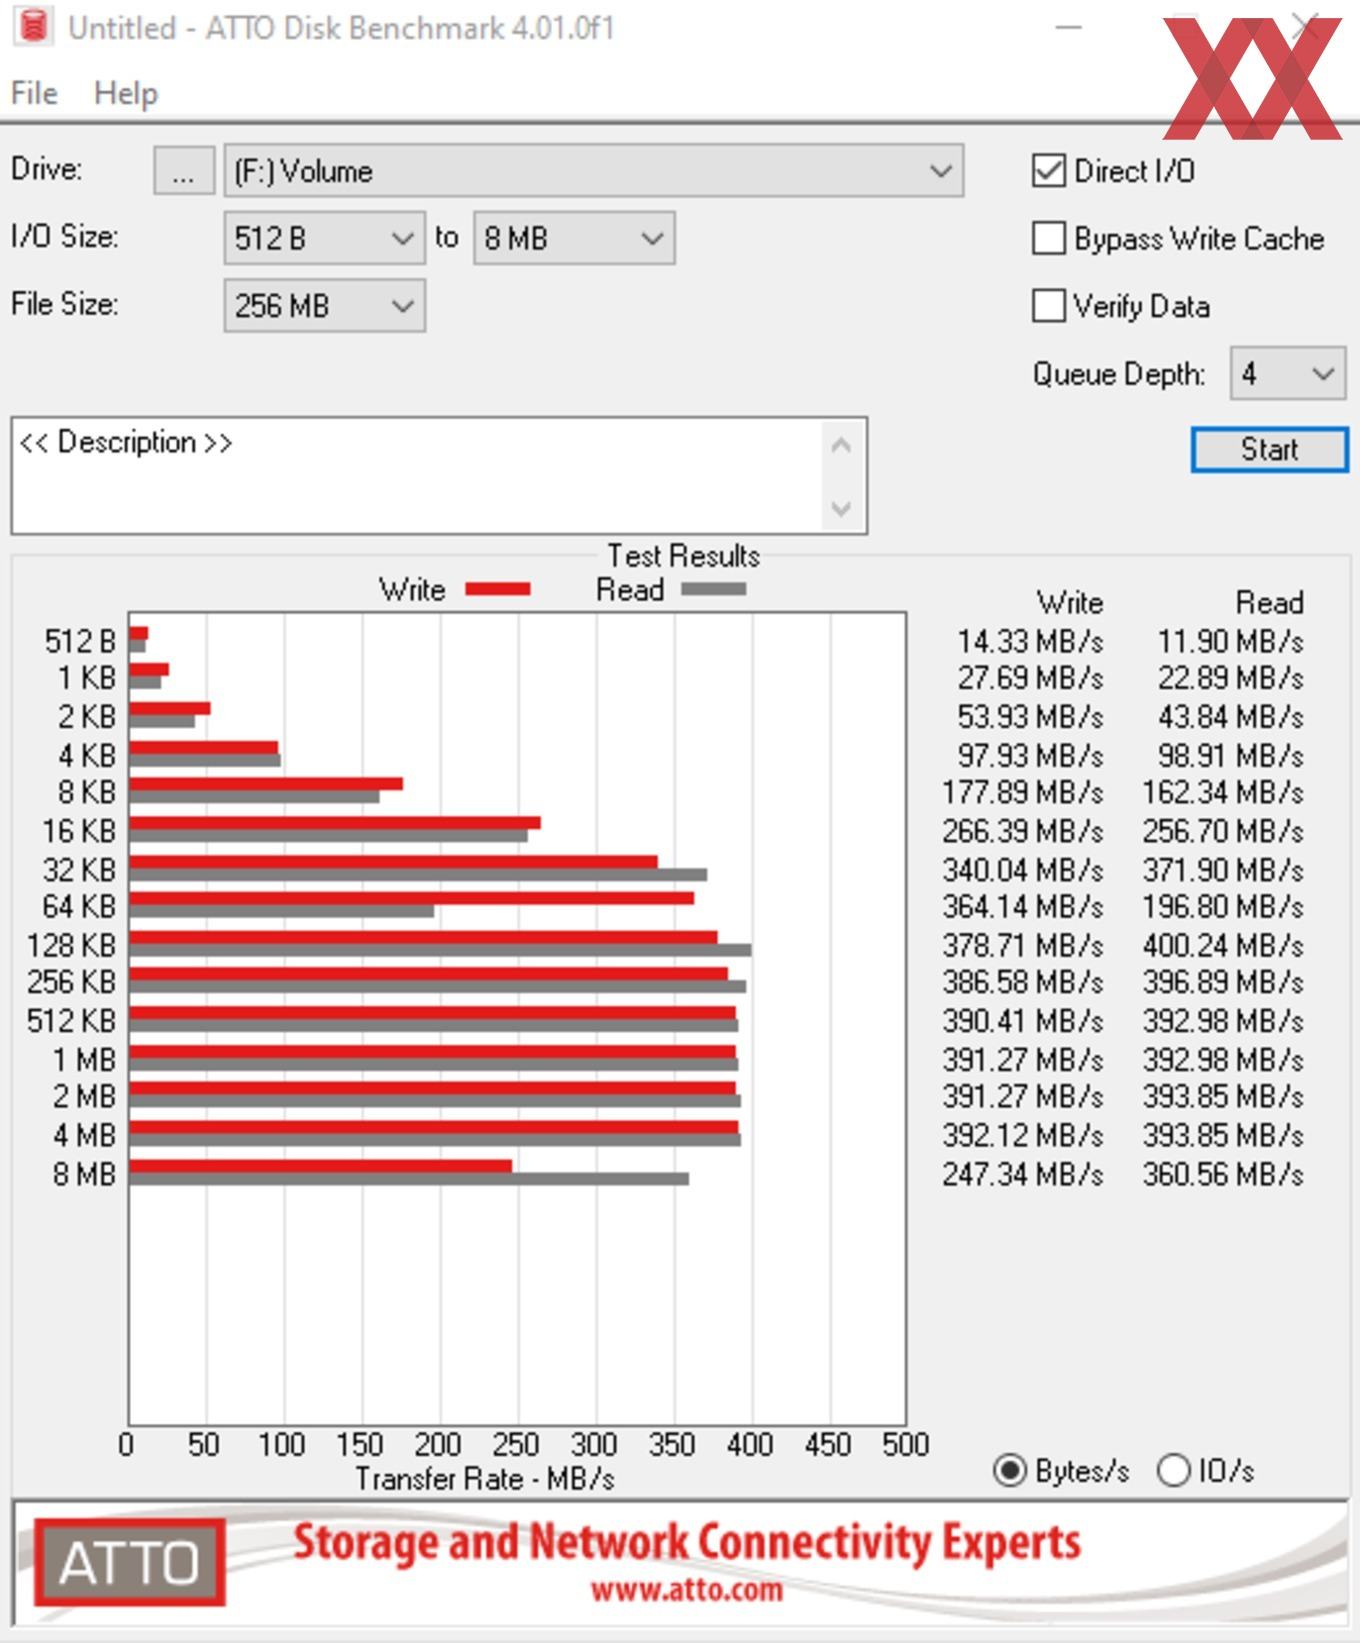1360x1643 pixels.
Task: Open the www.atto.com link in banner
Action: (x=686, y=1589)
